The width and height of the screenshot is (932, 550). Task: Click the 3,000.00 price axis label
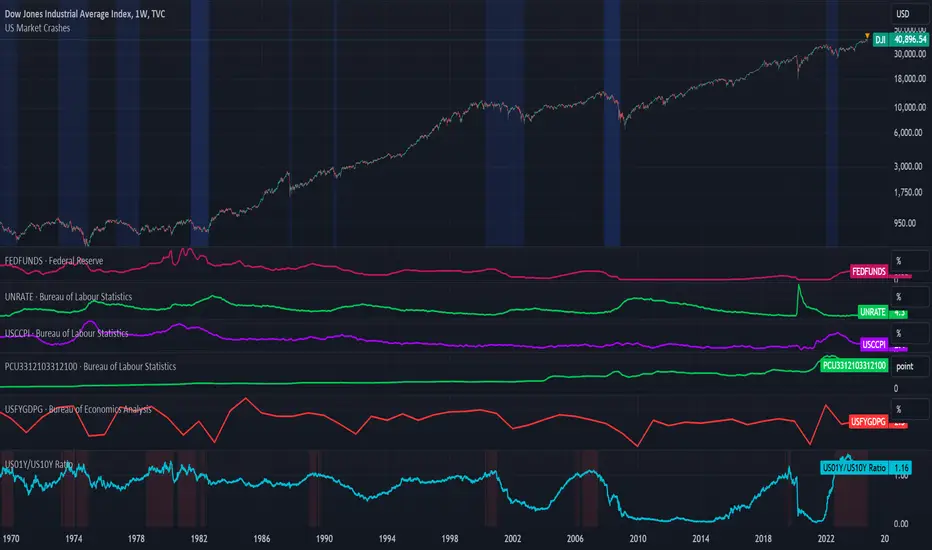coord(908,166)
